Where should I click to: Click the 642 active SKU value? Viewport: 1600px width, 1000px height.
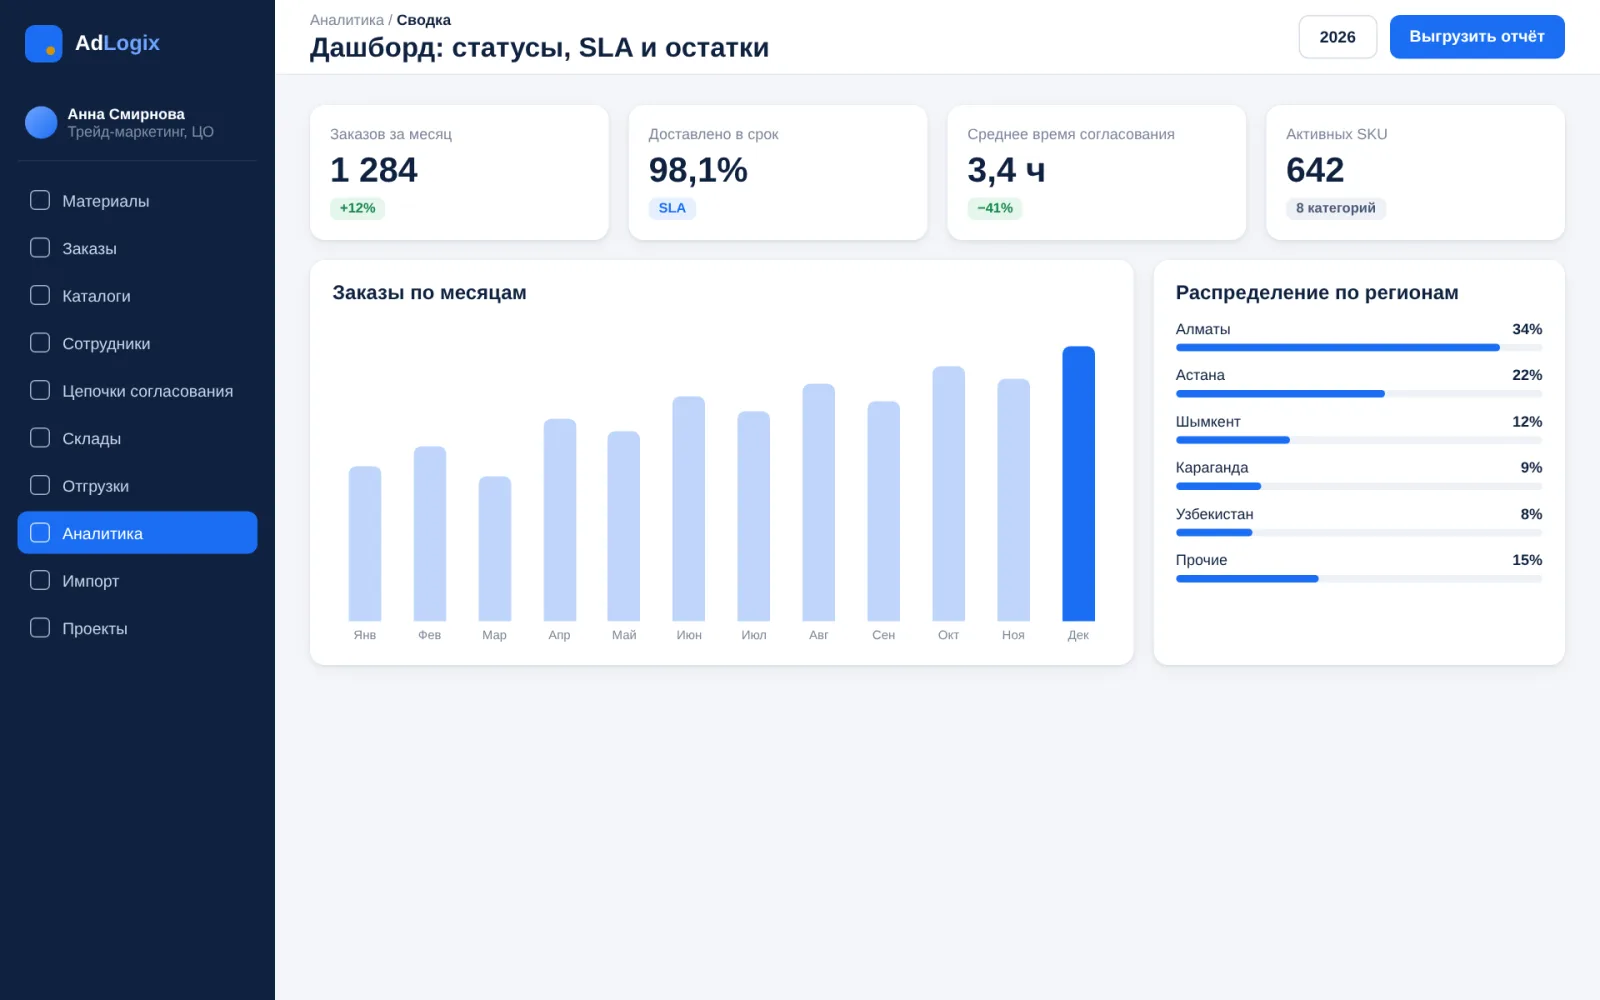click(1315, 170)
